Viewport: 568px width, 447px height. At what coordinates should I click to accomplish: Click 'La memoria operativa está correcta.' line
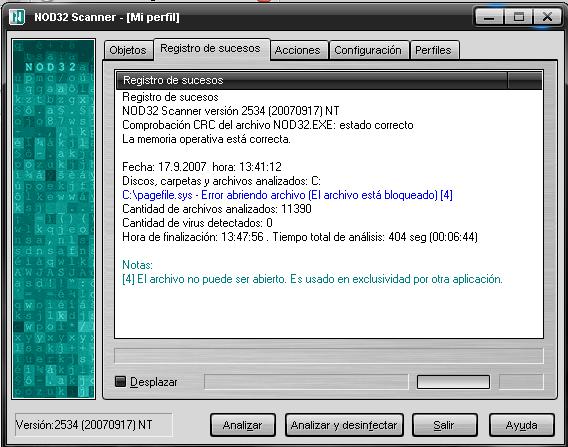(206, 139)
